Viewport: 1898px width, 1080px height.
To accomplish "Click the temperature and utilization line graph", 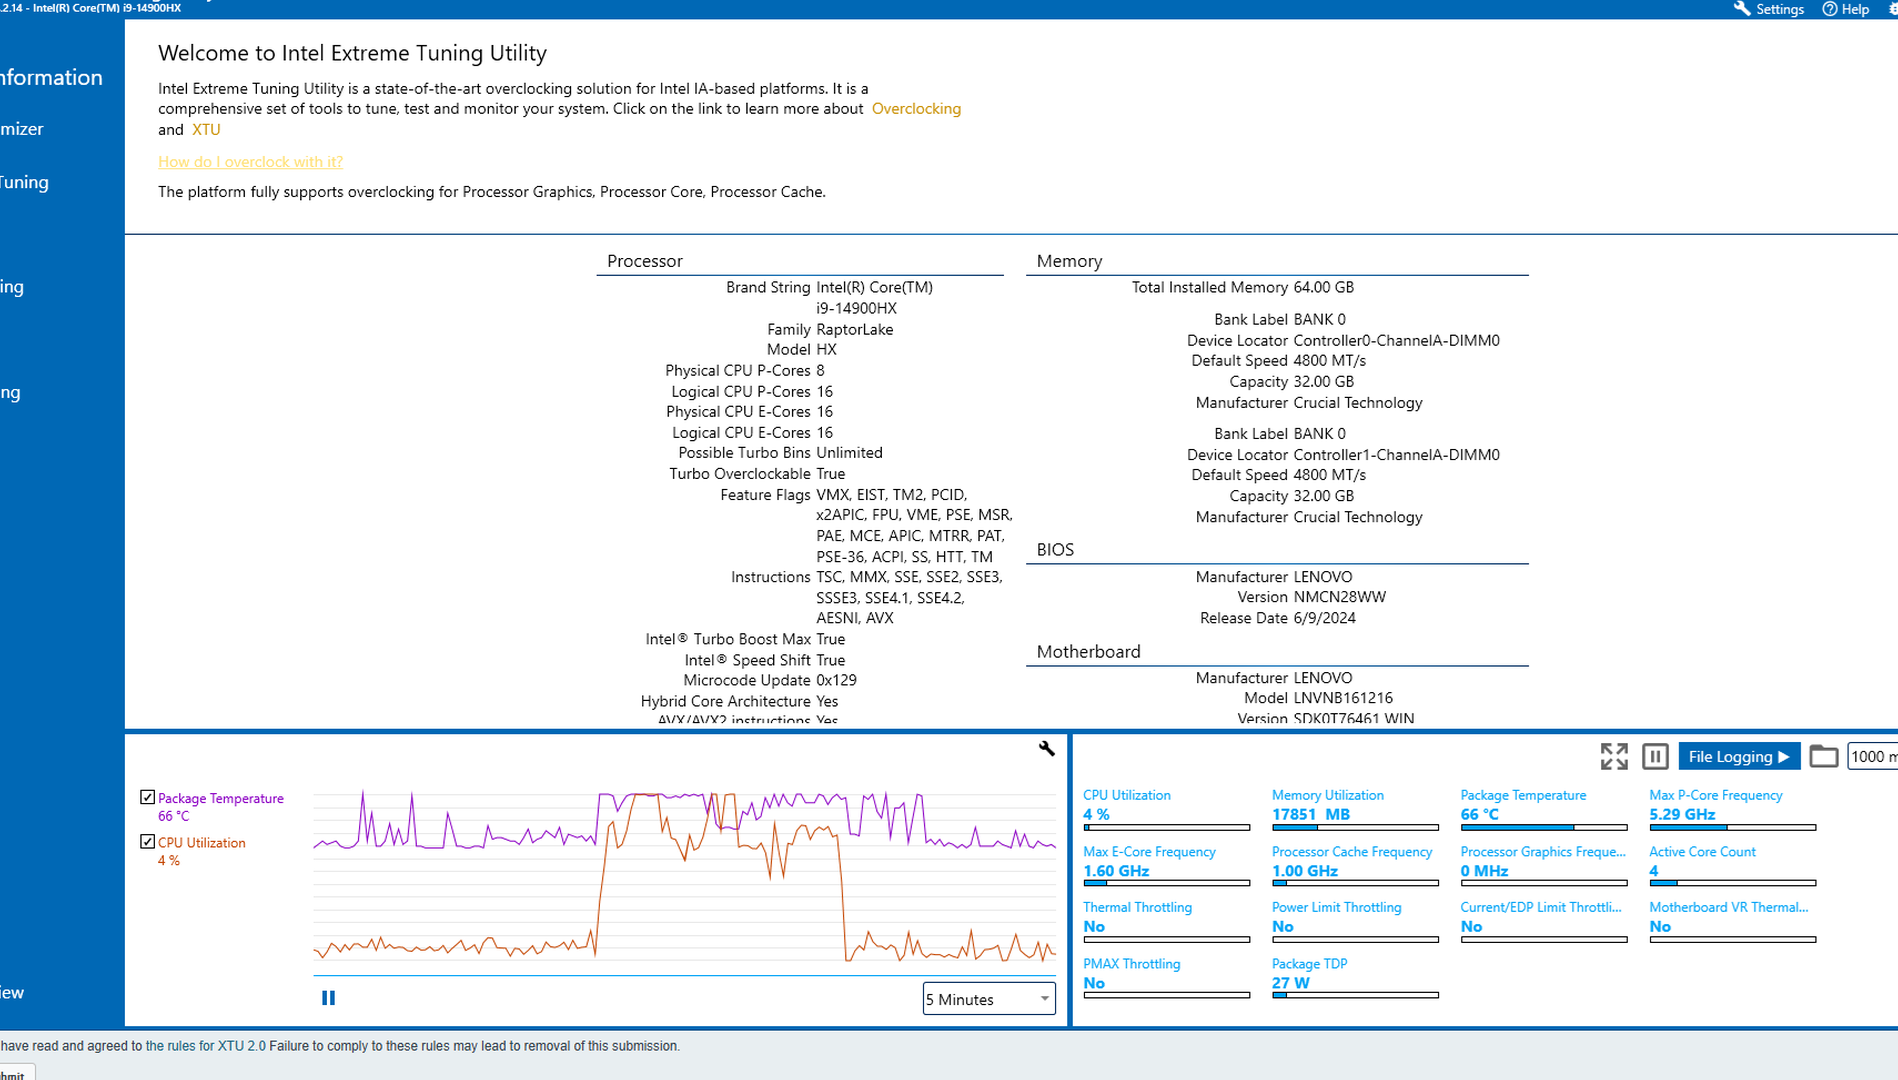I will click(684, 878).
